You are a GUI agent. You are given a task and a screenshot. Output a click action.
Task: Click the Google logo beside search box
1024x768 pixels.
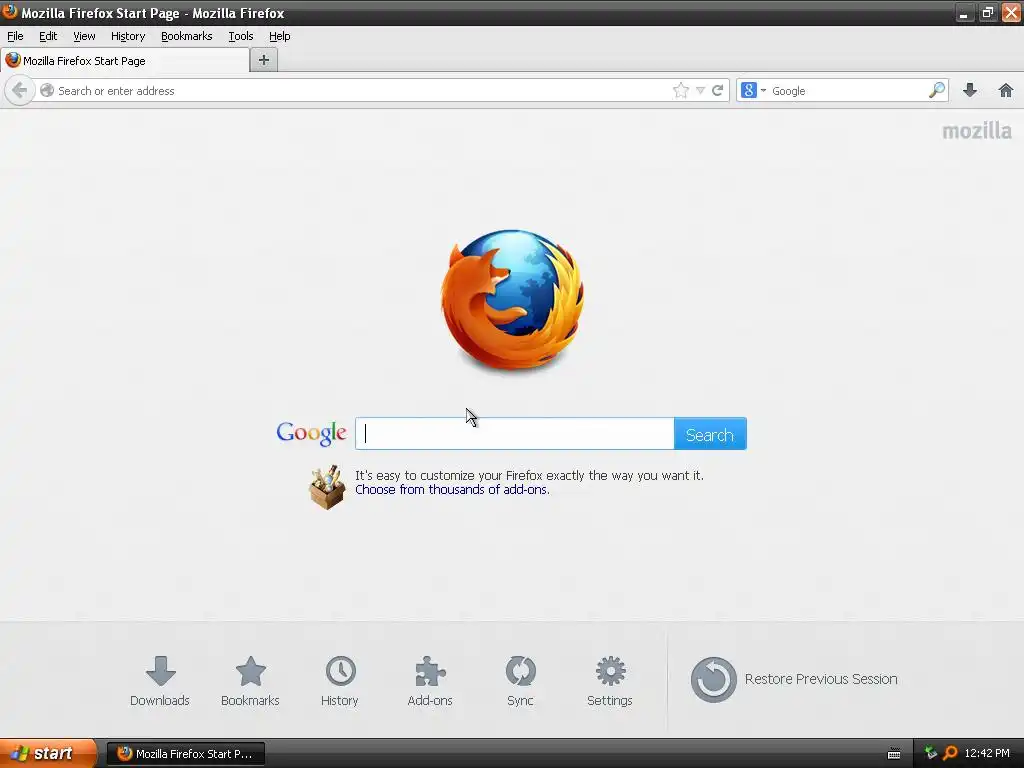312,434
